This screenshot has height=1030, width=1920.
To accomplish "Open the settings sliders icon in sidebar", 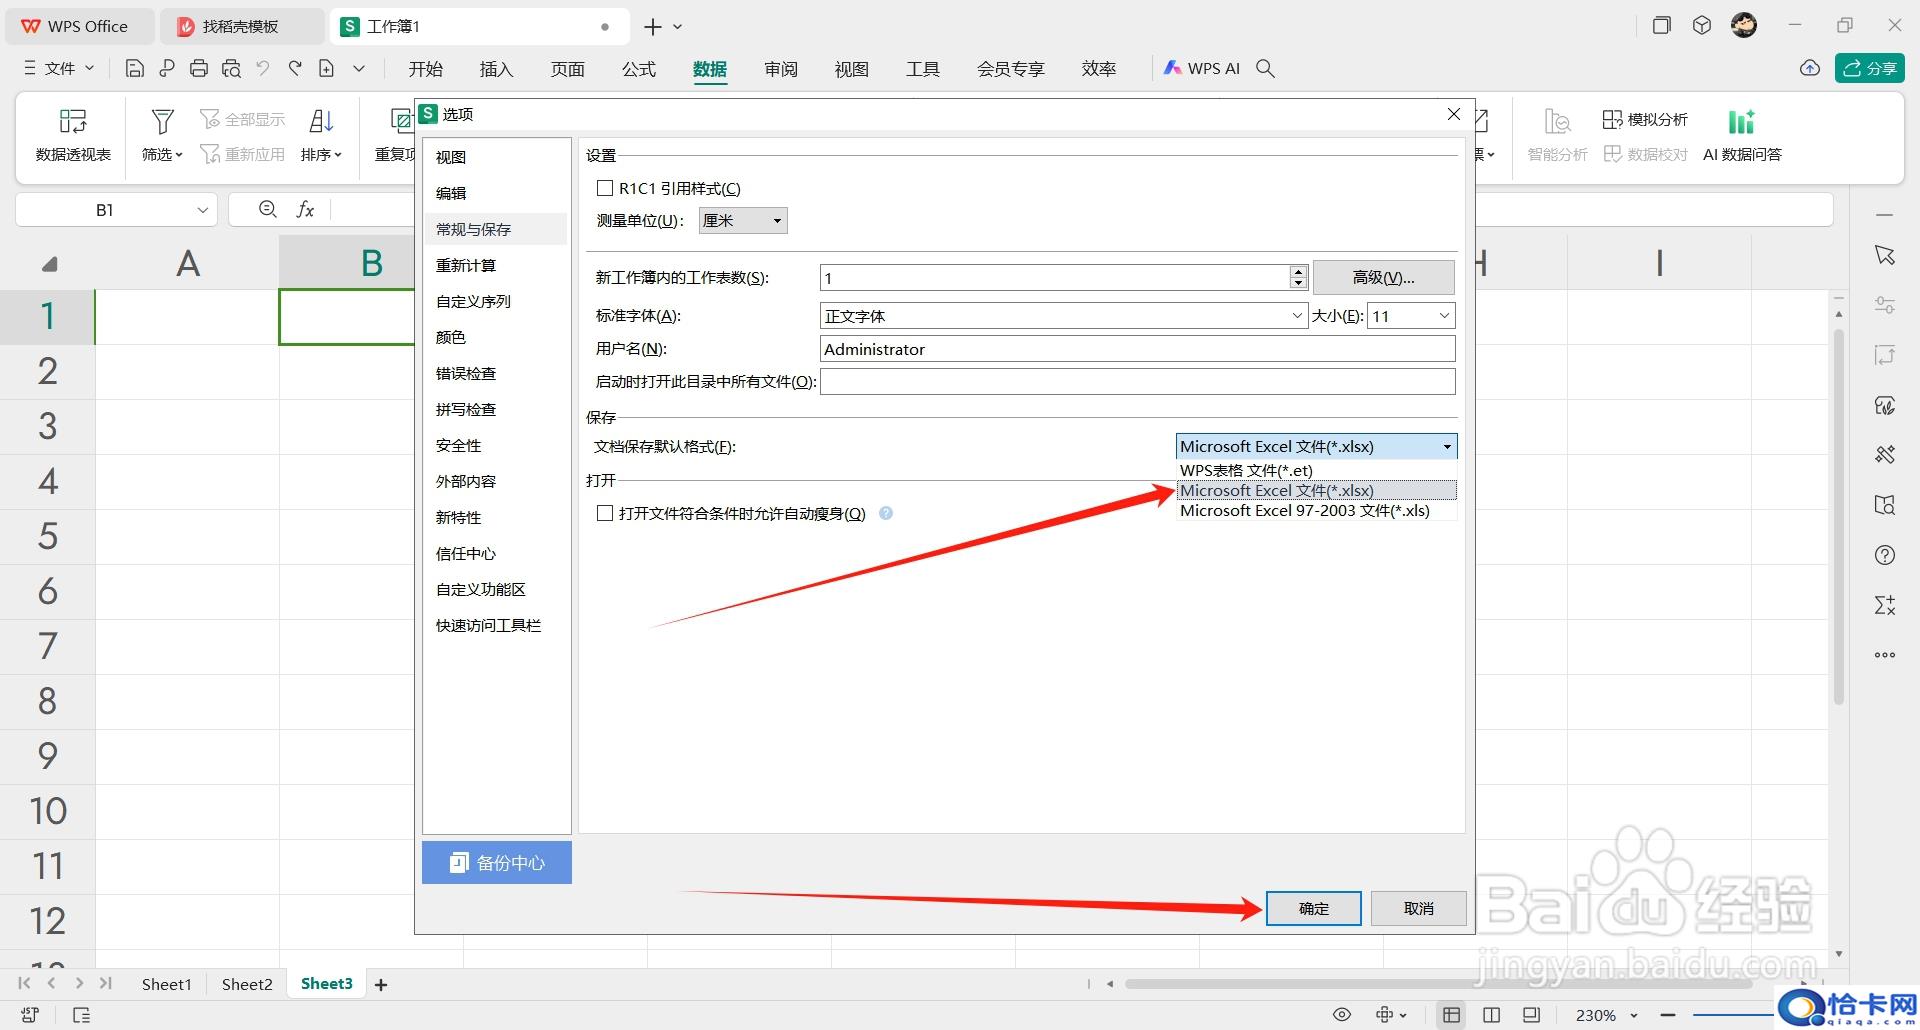I will coord(1885,305).
